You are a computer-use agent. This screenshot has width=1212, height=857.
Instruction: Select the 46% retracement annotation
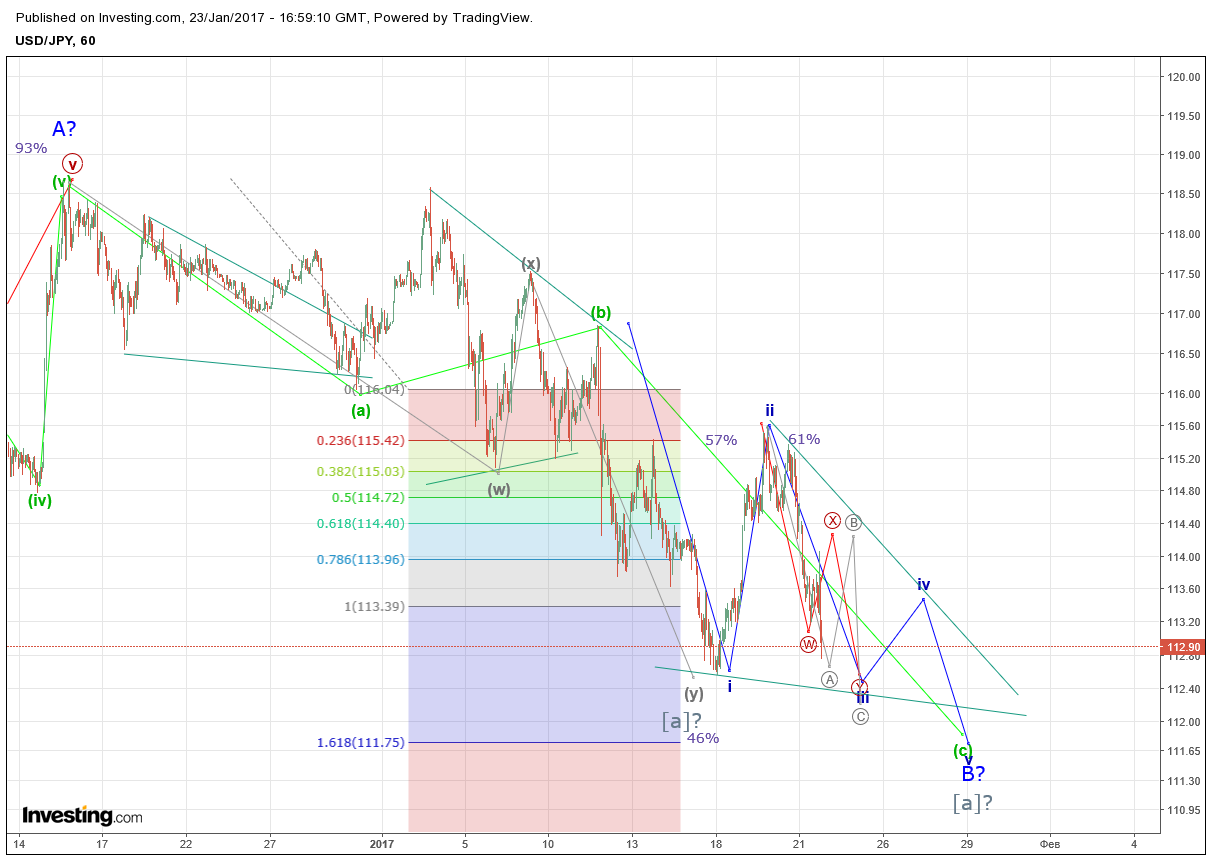(x=703, y=738)
